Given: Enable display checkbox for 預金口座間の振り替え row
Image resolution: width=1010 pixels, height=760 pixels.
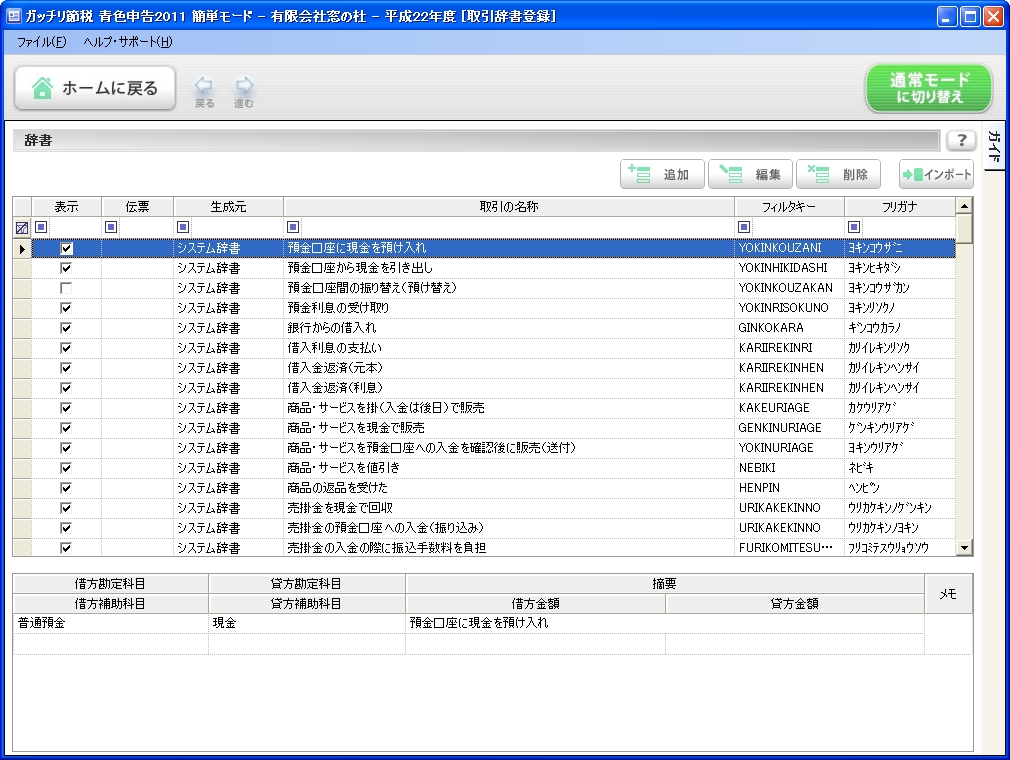Looking at the screenshot, I should pos(65,287).
